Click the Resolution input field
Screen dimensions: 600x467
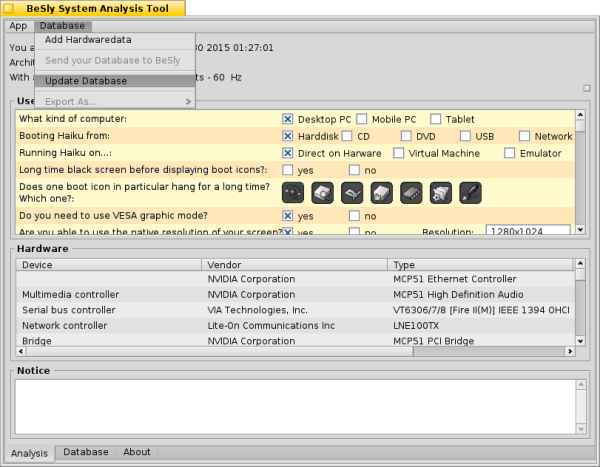click(527, 231)
